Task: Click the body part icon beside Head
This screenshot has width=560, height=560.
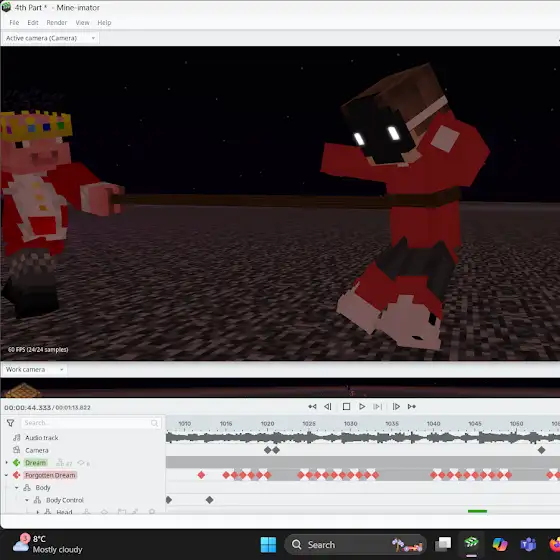Action: (48, 512)
